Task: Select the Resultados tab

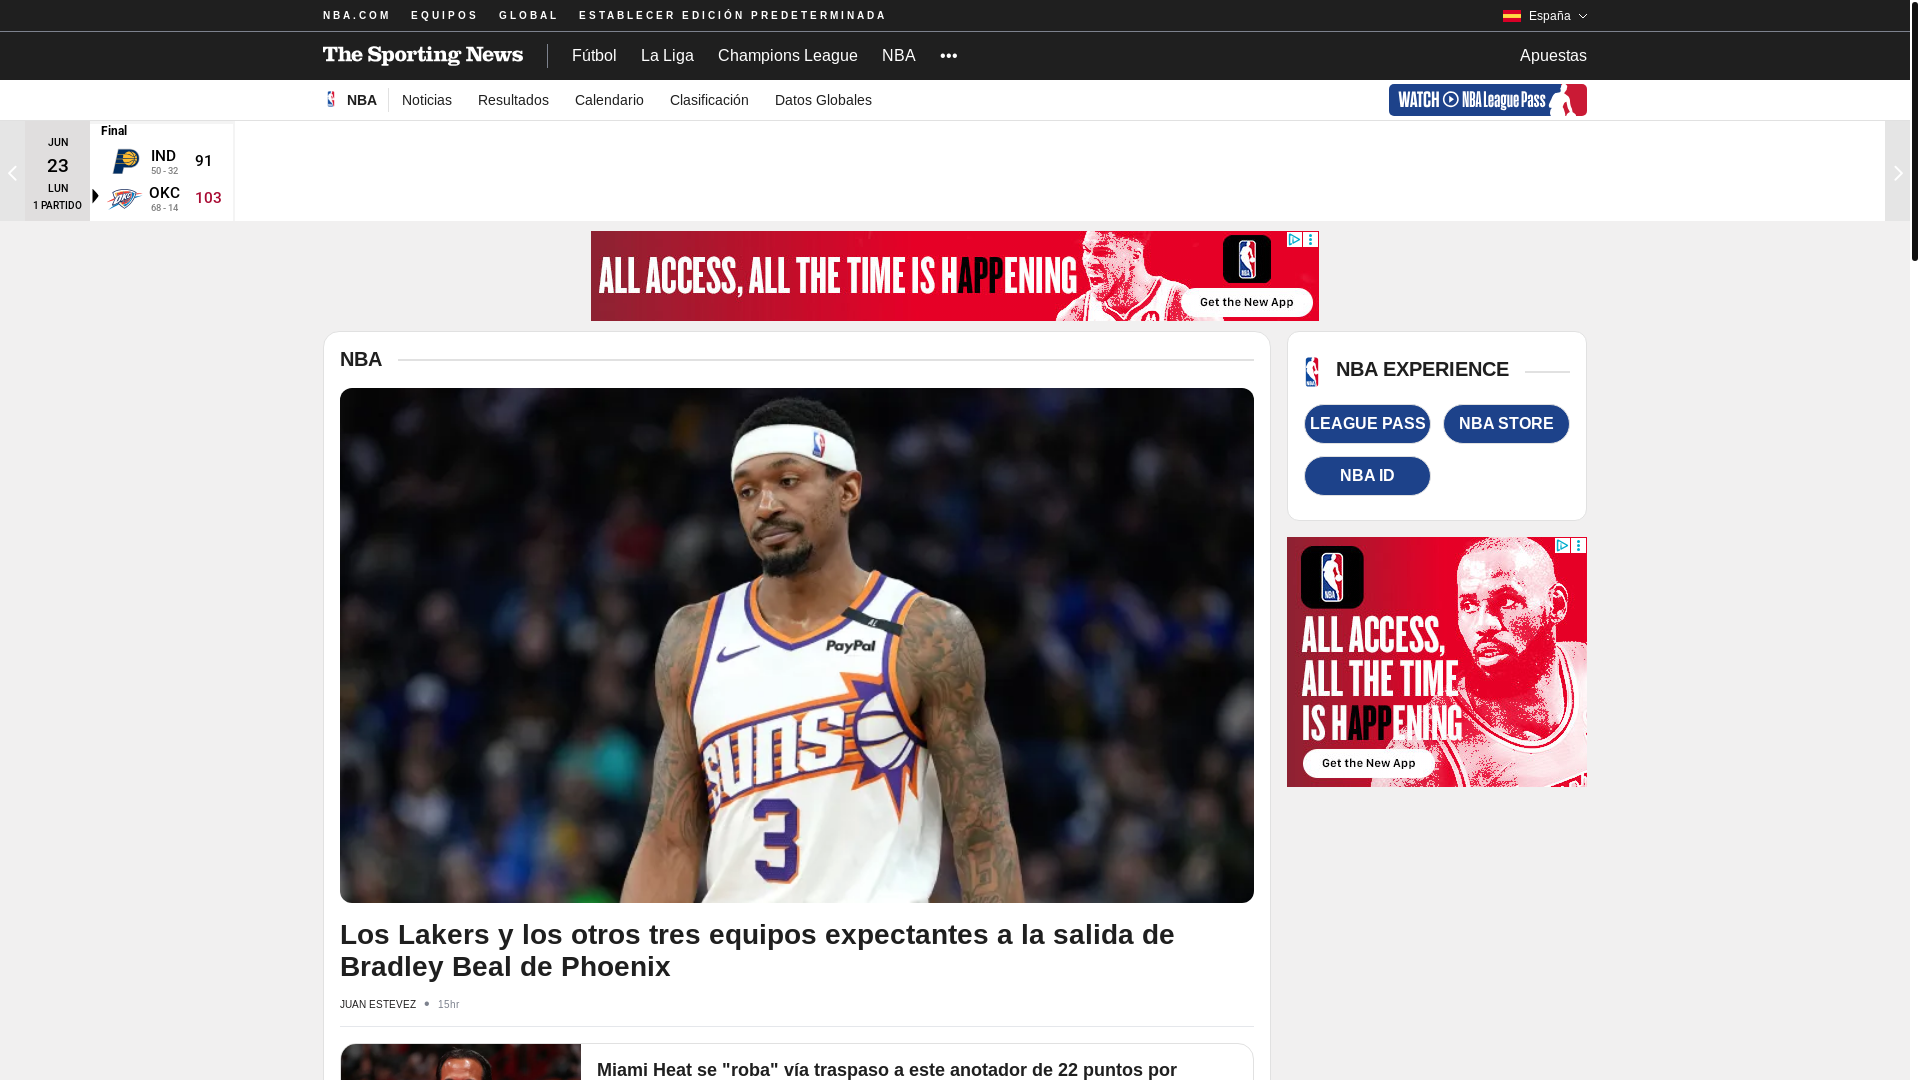Action: (x=513, y=100)
